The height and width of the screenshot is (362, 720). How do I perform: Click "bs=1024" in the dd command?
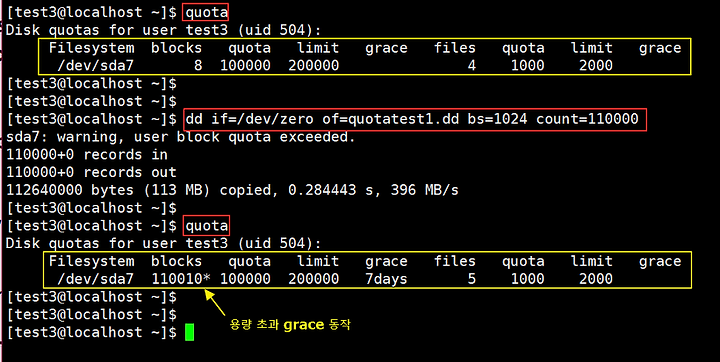(x=497, y=119)
